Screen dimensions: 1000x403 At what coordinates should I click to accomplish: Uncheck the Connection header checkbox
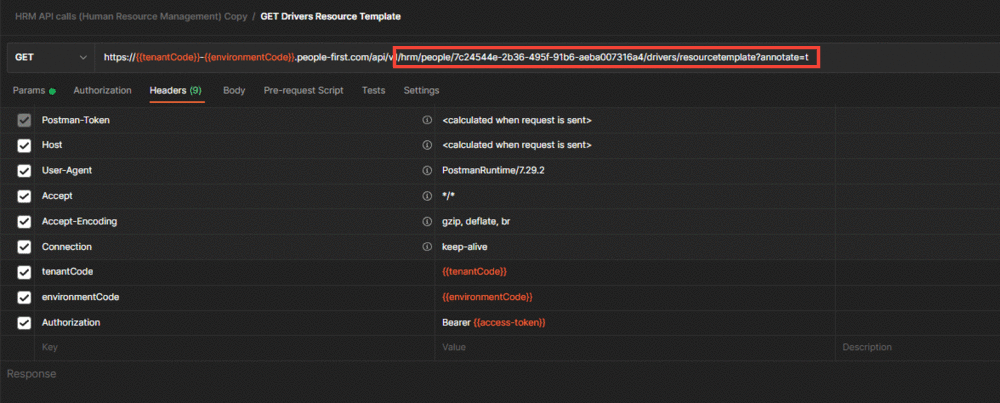click(24, 247)
